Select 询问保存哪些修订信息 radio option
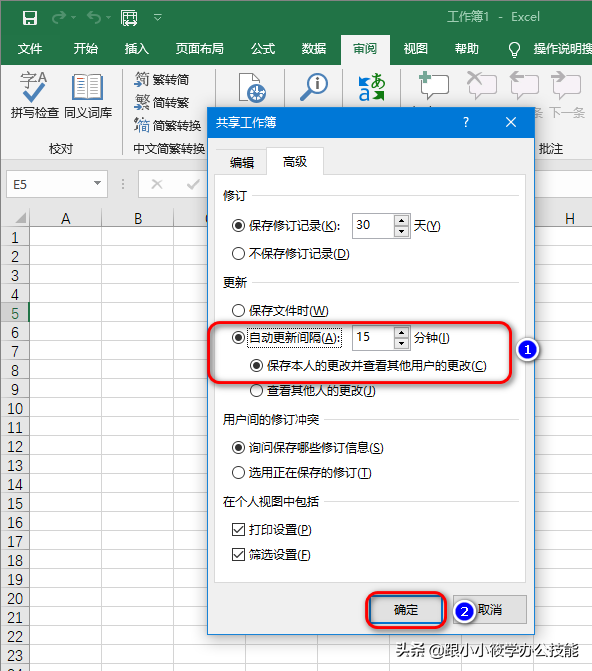 coord(307,448)
